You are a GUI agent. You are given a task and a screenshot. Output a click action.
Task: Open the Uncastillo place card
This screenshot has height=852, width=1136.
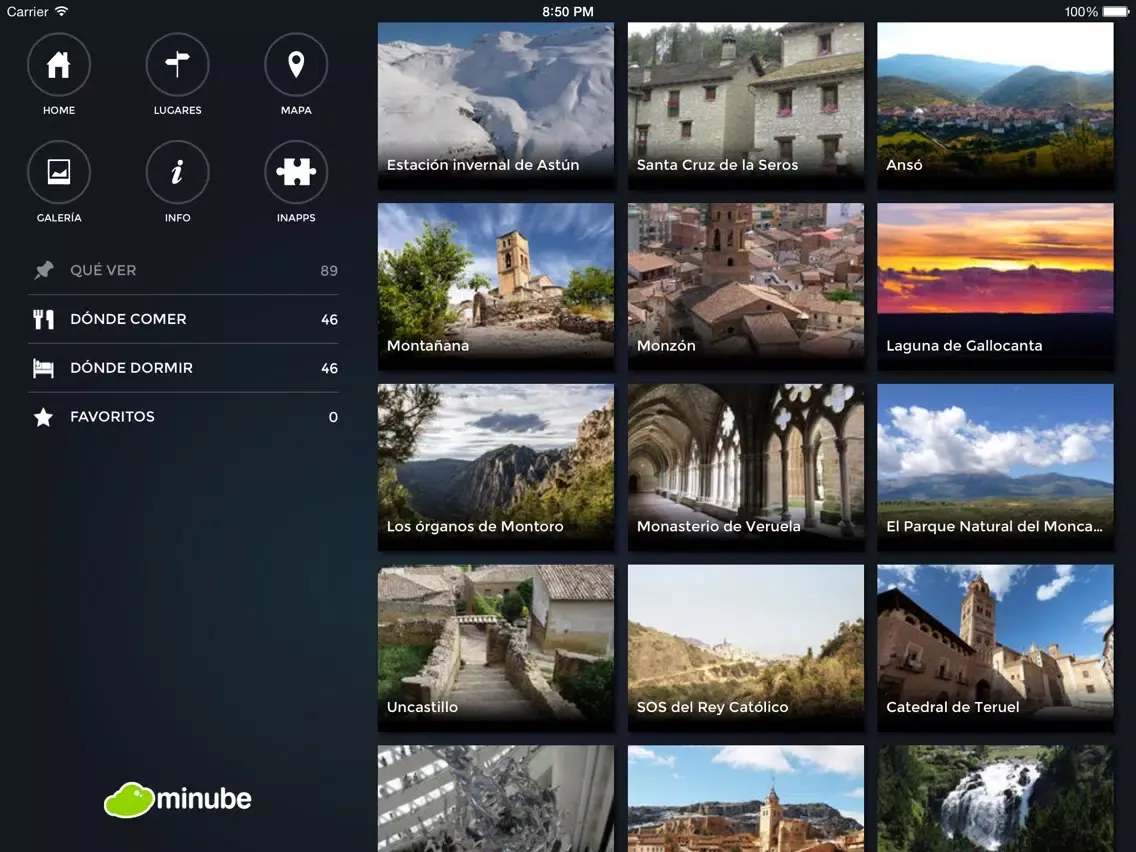click(x=496, y=648)
